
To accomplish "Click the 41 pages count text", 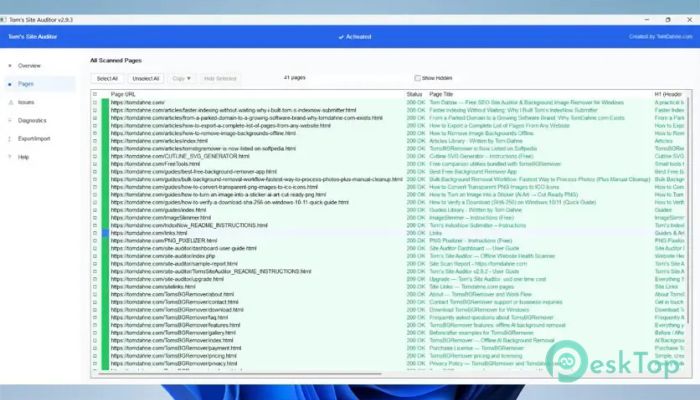I will pyautogui.click(x=295, y=78).
